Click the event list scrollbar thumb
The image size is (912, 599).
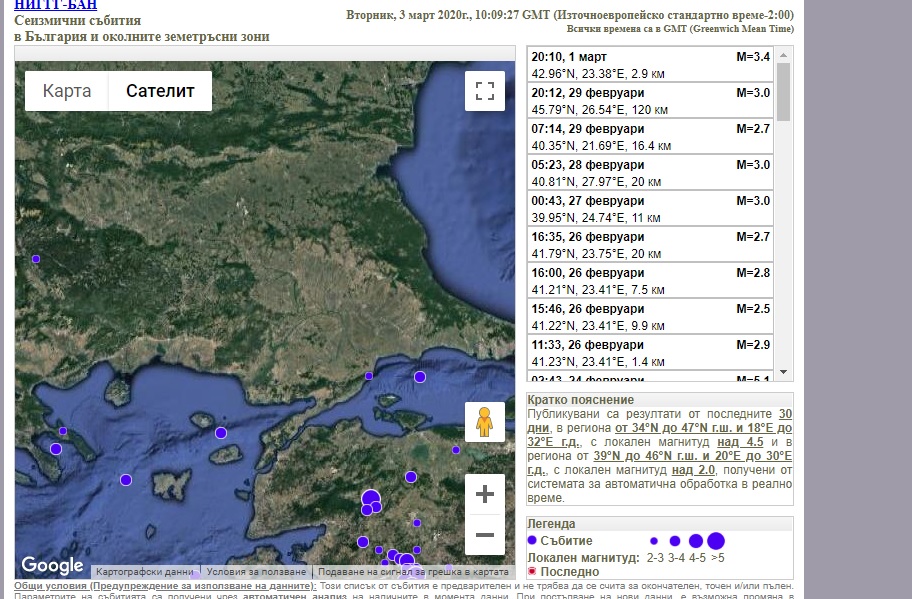(x=784, y=90)
